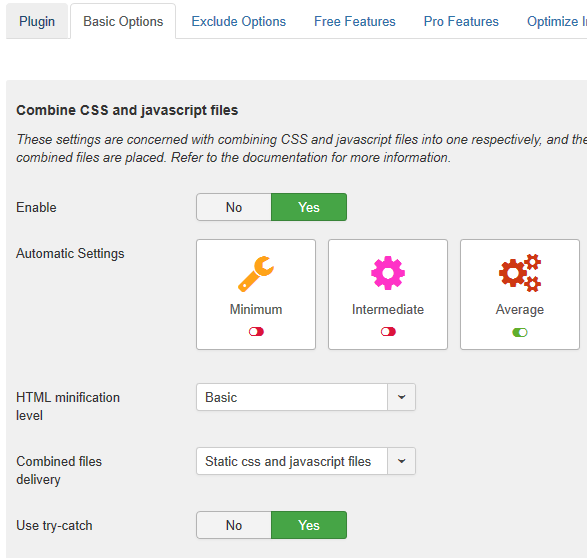Image resolution: width=587 pixels, height=558 pixels.
Task: Click the pink gear Intermediate icon
Action: click(x=388, y=273)
